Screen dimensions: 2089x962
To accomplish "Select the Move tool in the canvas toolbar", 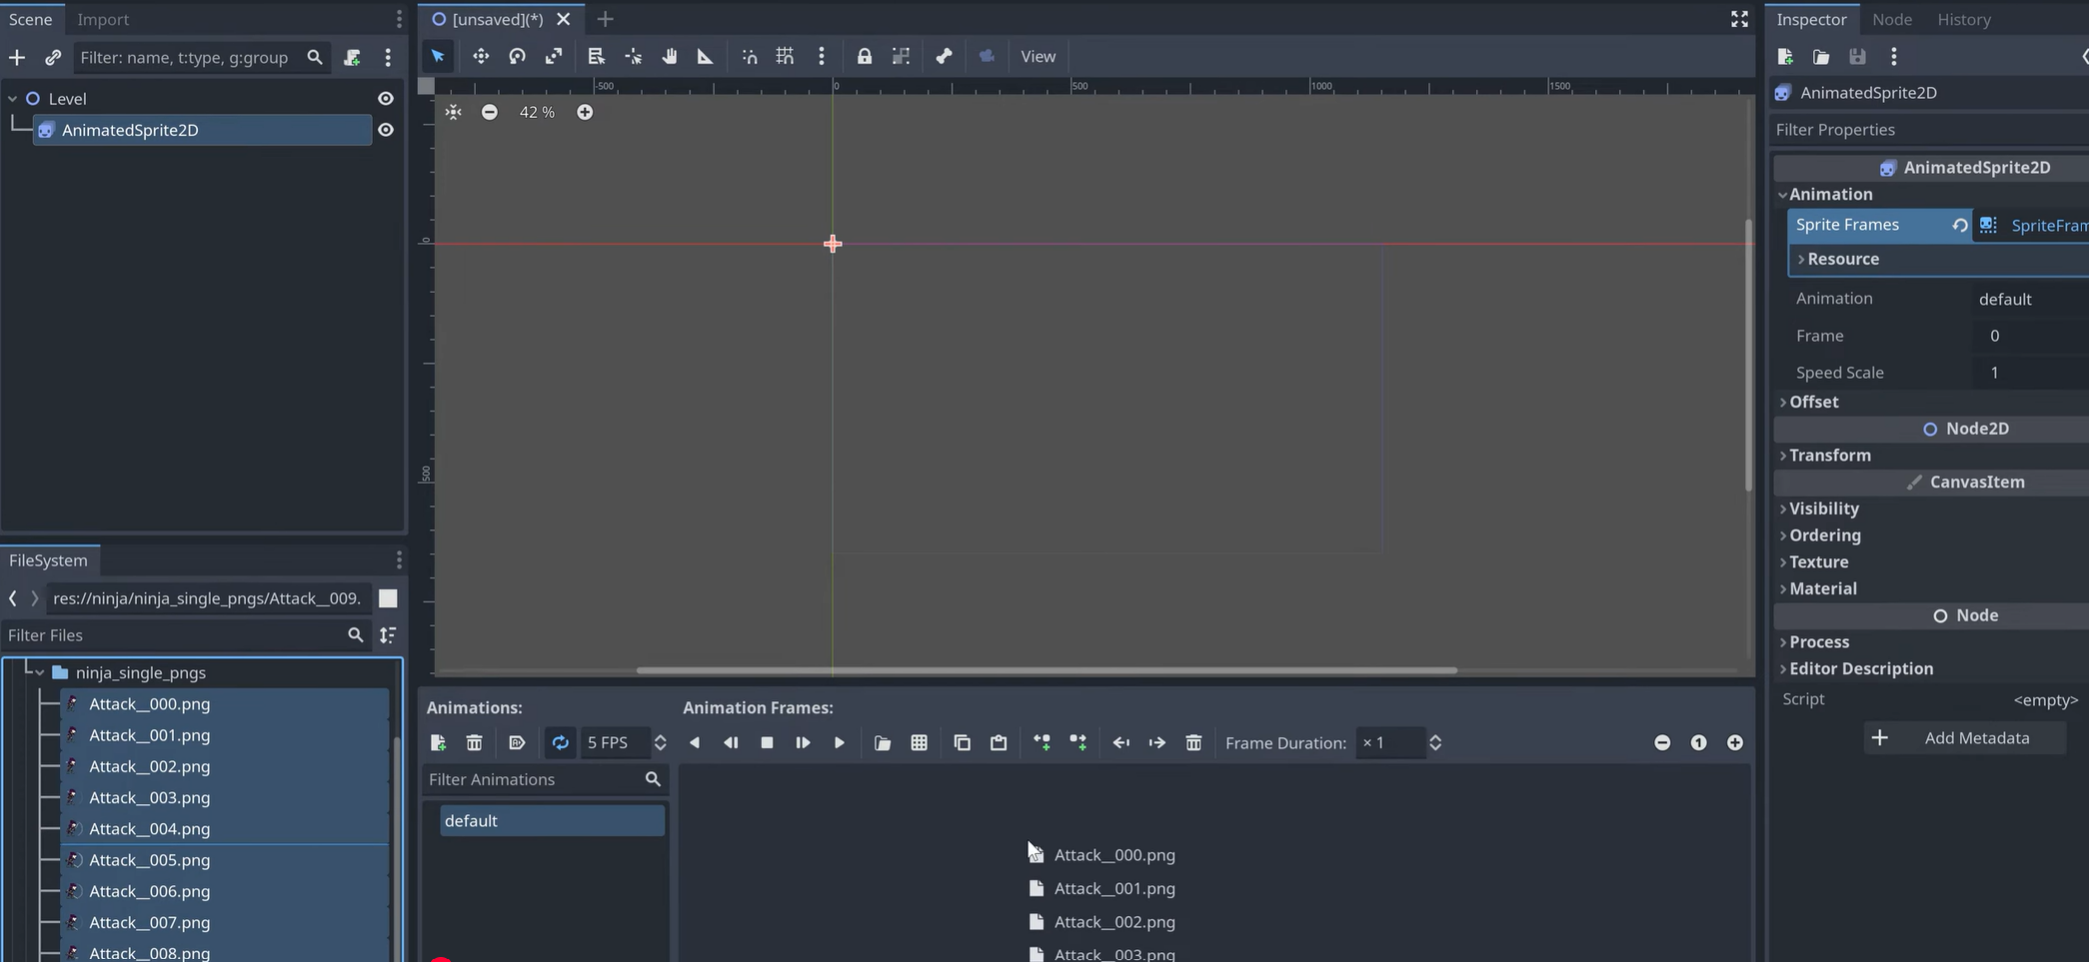I will (x=481, y=56).
